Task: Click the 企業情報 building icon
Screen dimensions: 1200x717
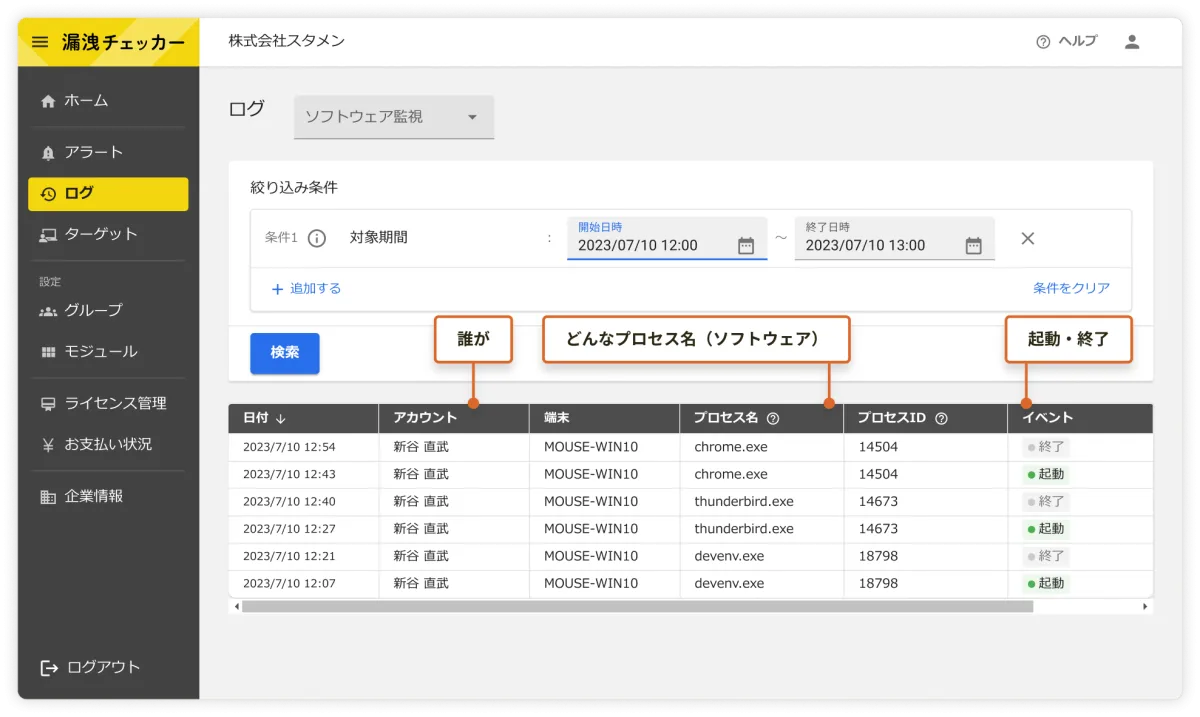Action: pos(46,495)
